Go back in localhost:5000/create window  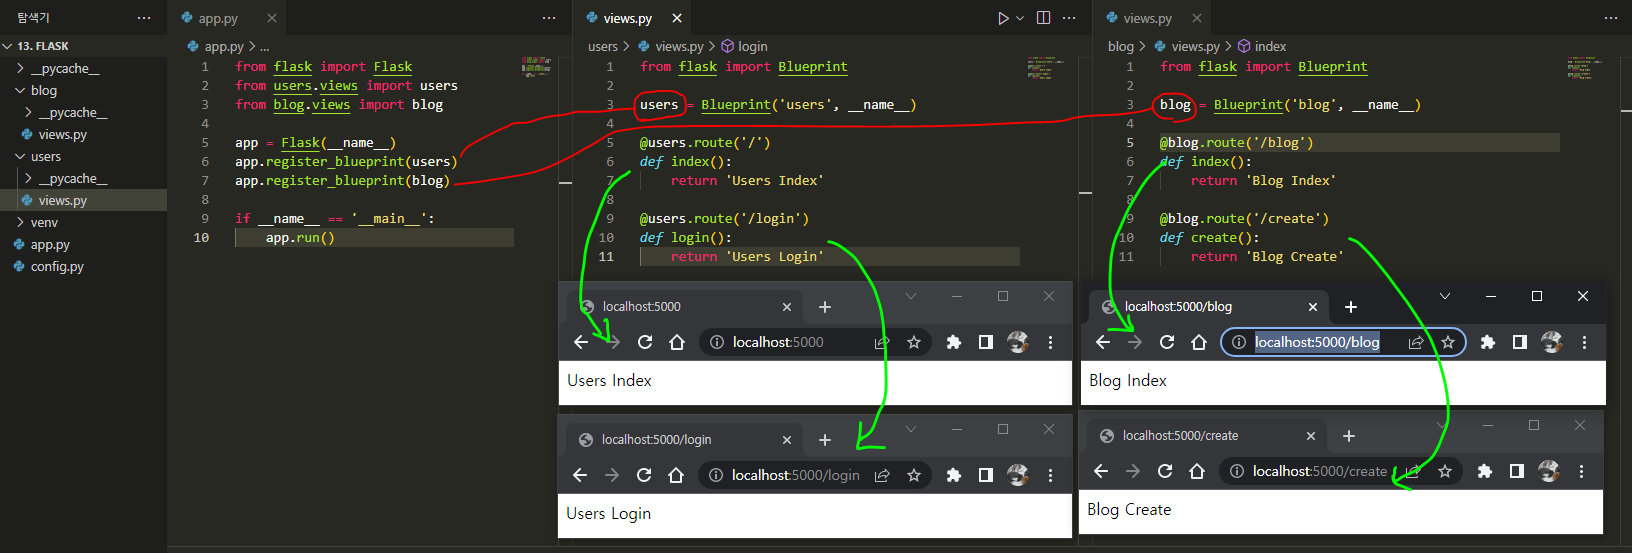click(1101, 471)
